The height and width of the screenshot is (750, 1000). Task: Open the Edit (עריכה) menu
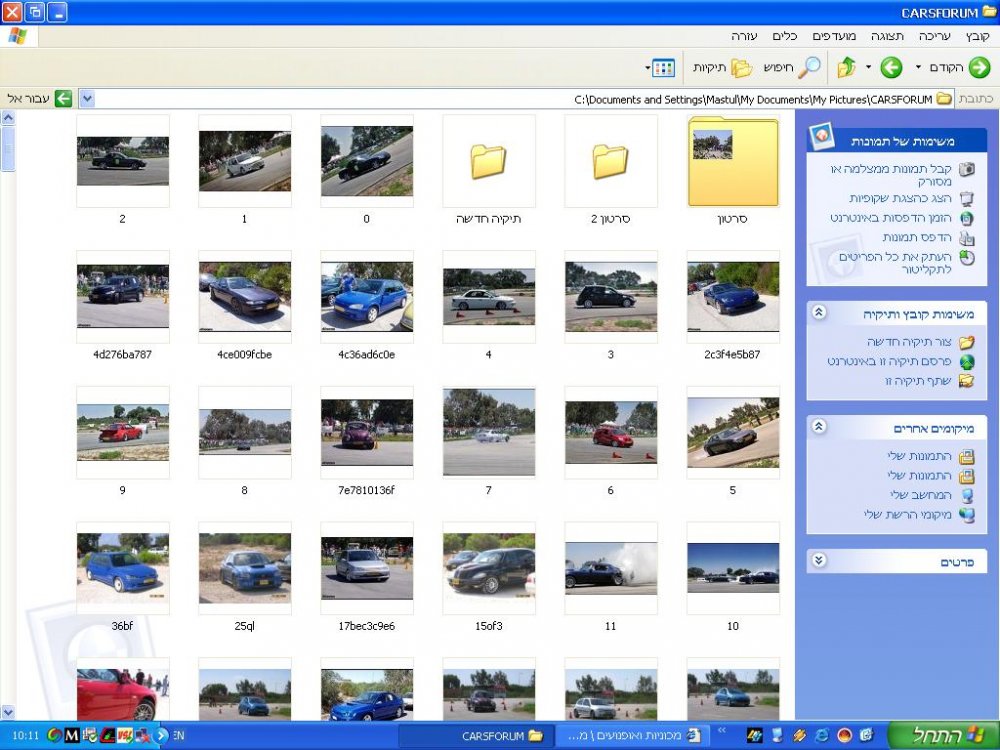click(x=934, y=36)
